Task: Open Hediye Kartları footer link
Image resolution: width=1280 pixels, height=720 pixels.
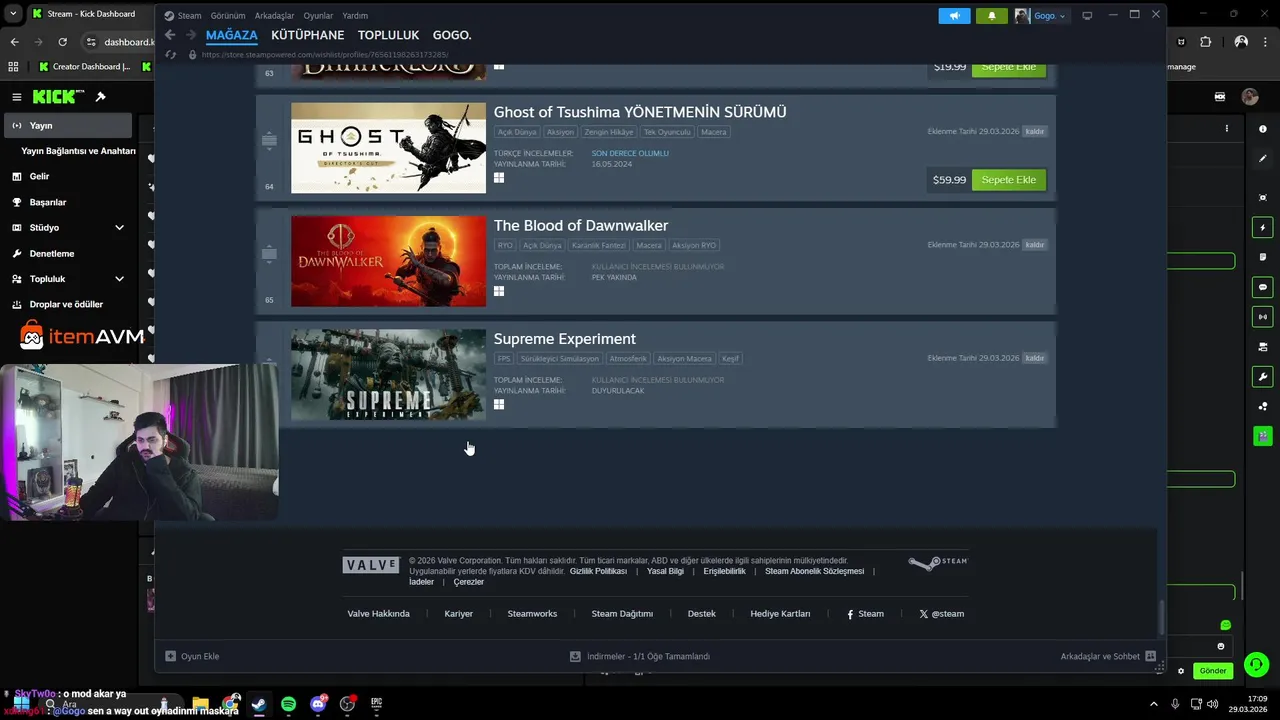Action: [780, 614]
